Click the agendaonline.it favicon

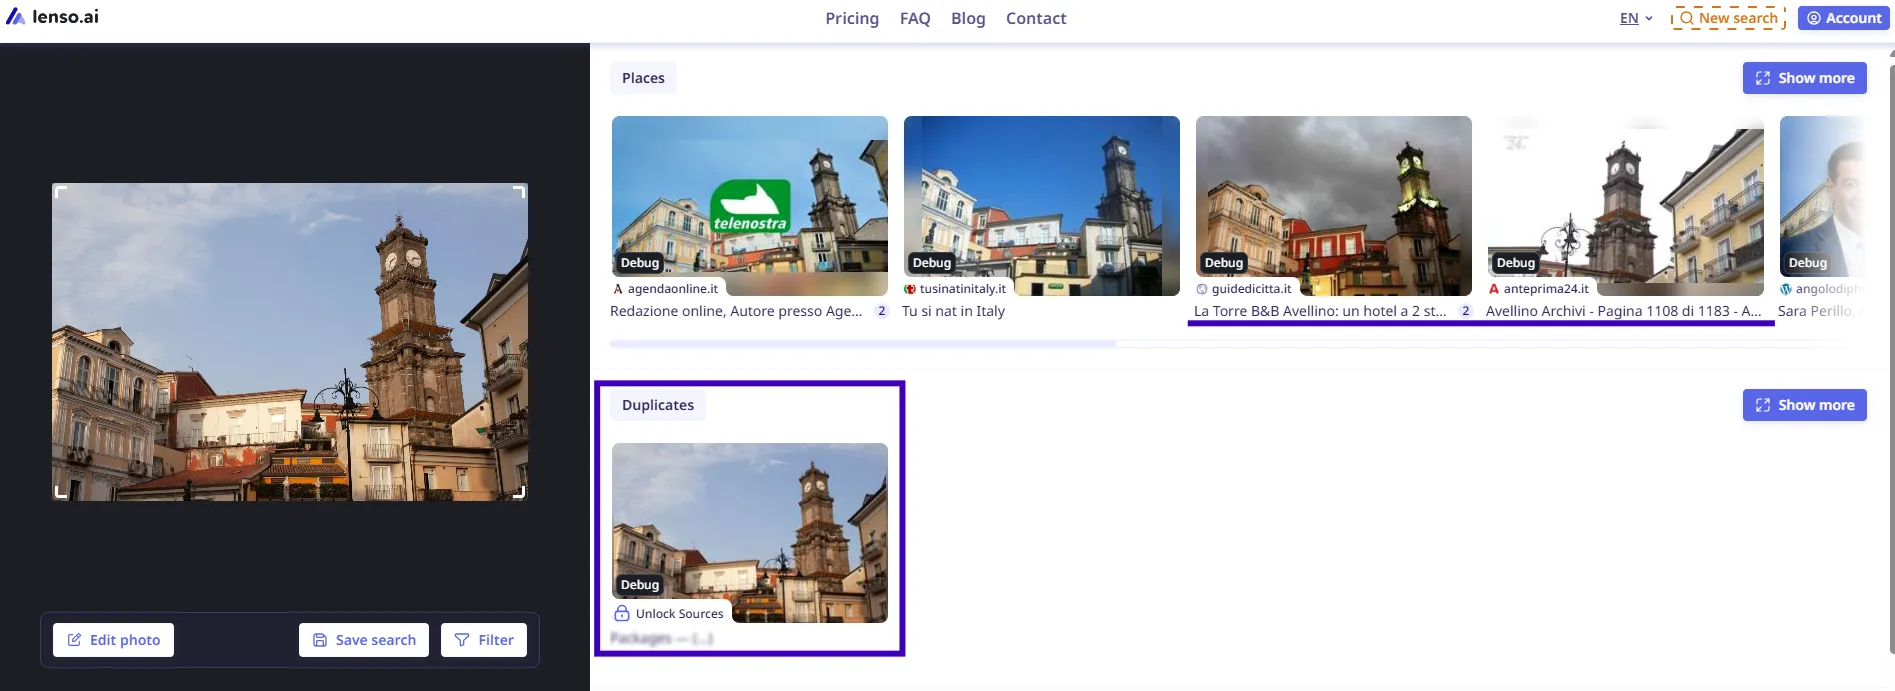click(618, 289)
